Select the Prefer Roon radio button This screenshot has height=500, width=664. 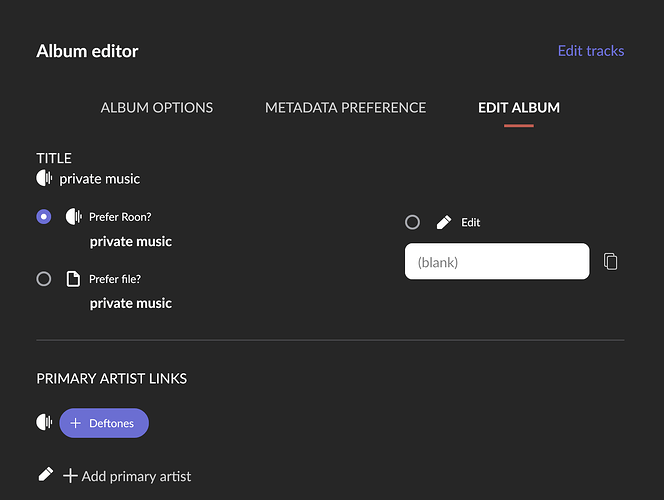point(44,217)
